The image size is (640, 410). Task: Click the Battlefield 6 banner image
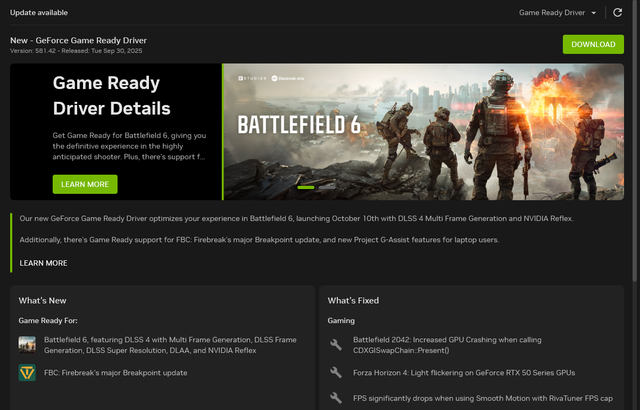pyautogui.click(x=423, y=132)
